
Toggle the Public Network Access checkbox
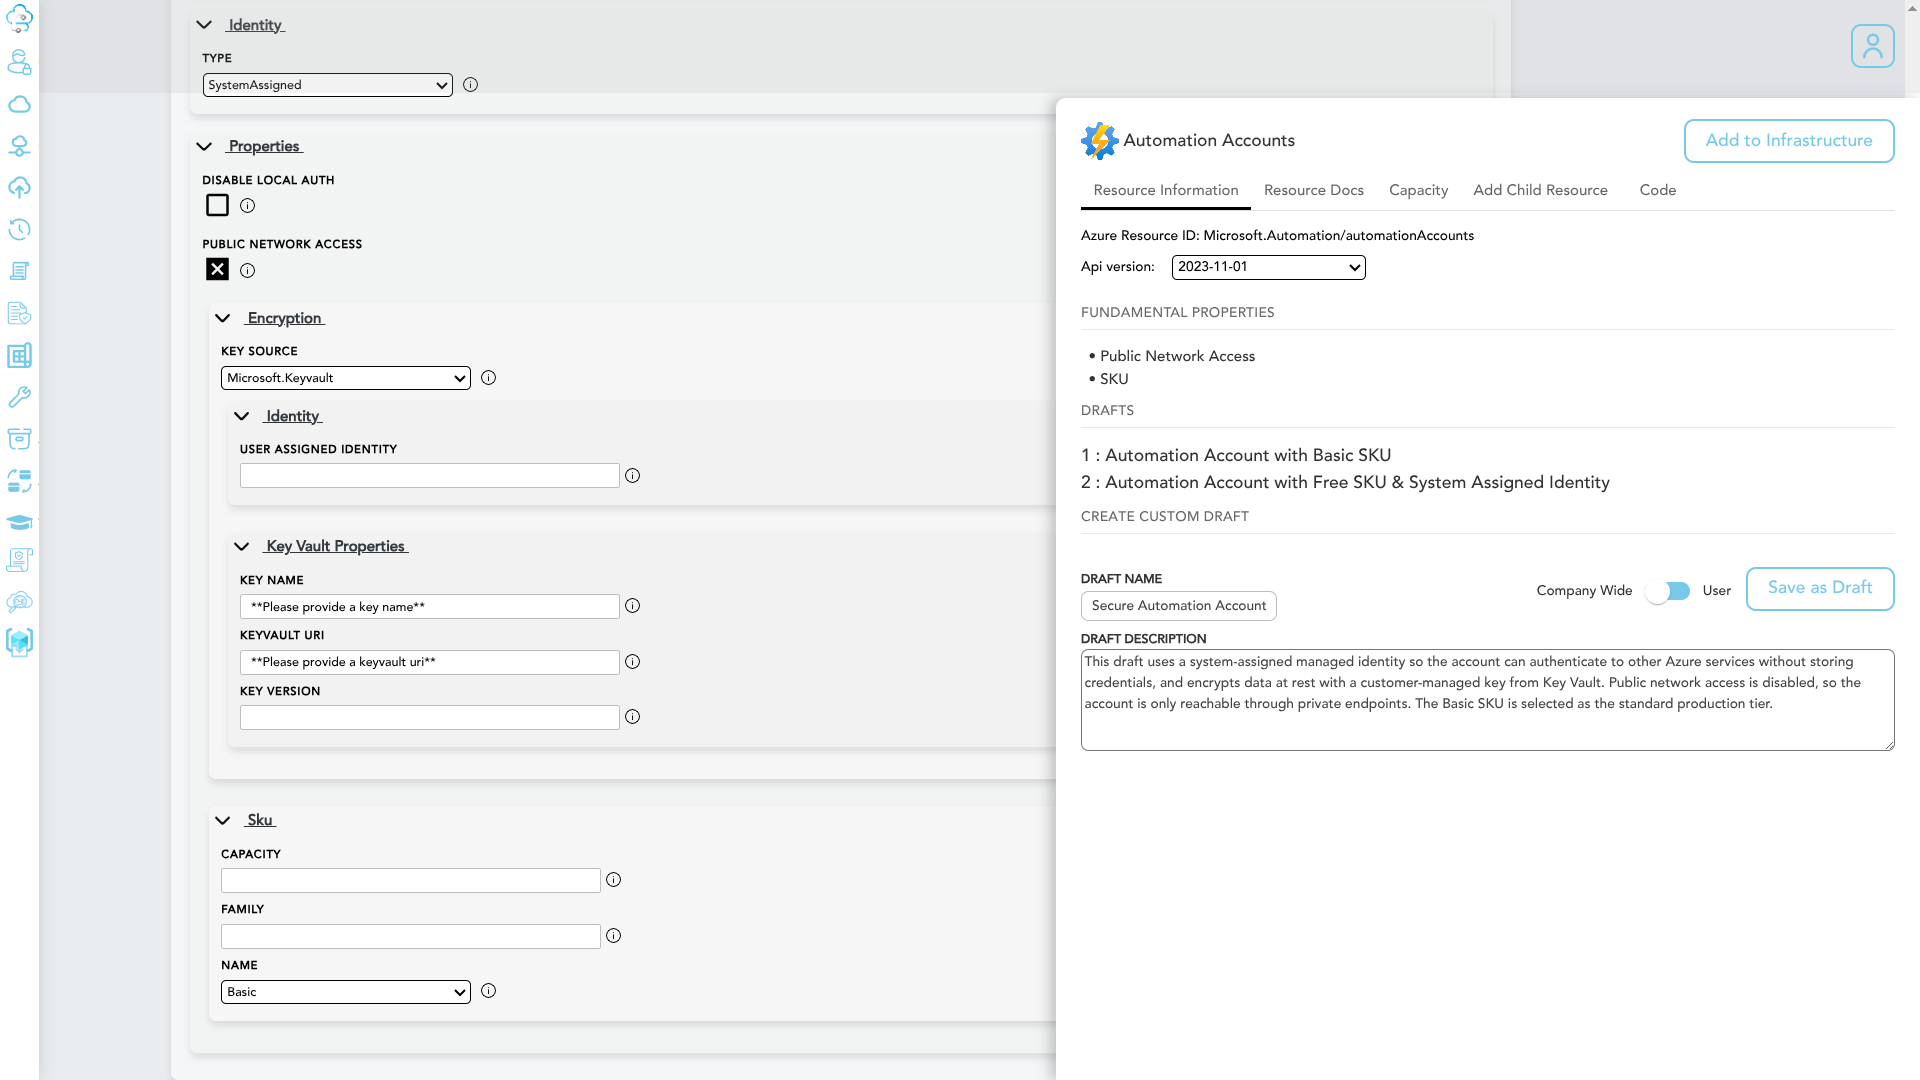point(217,269)
